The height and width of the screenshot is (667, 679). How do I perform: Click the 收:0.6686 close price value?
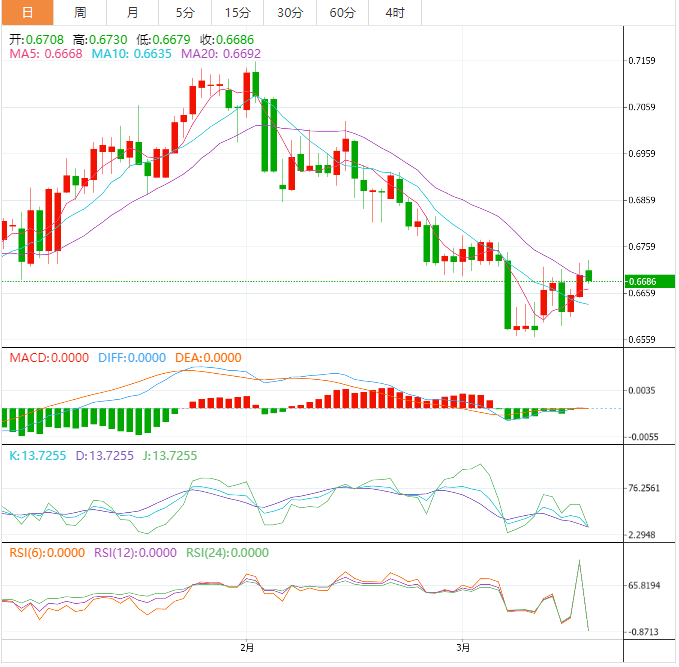pyautogui.click(x=227, y=40)
